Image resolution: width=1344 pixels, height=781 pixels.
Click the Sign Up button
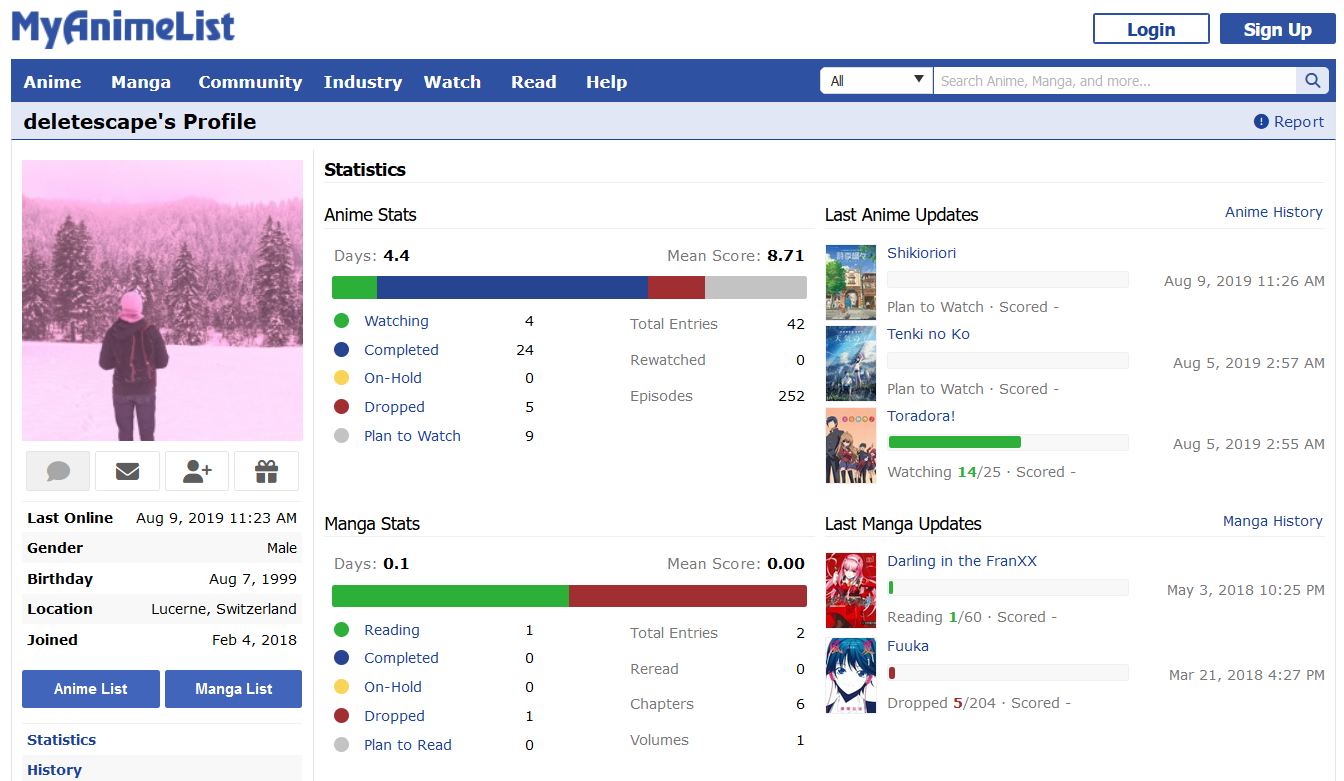coord(1277,29)
